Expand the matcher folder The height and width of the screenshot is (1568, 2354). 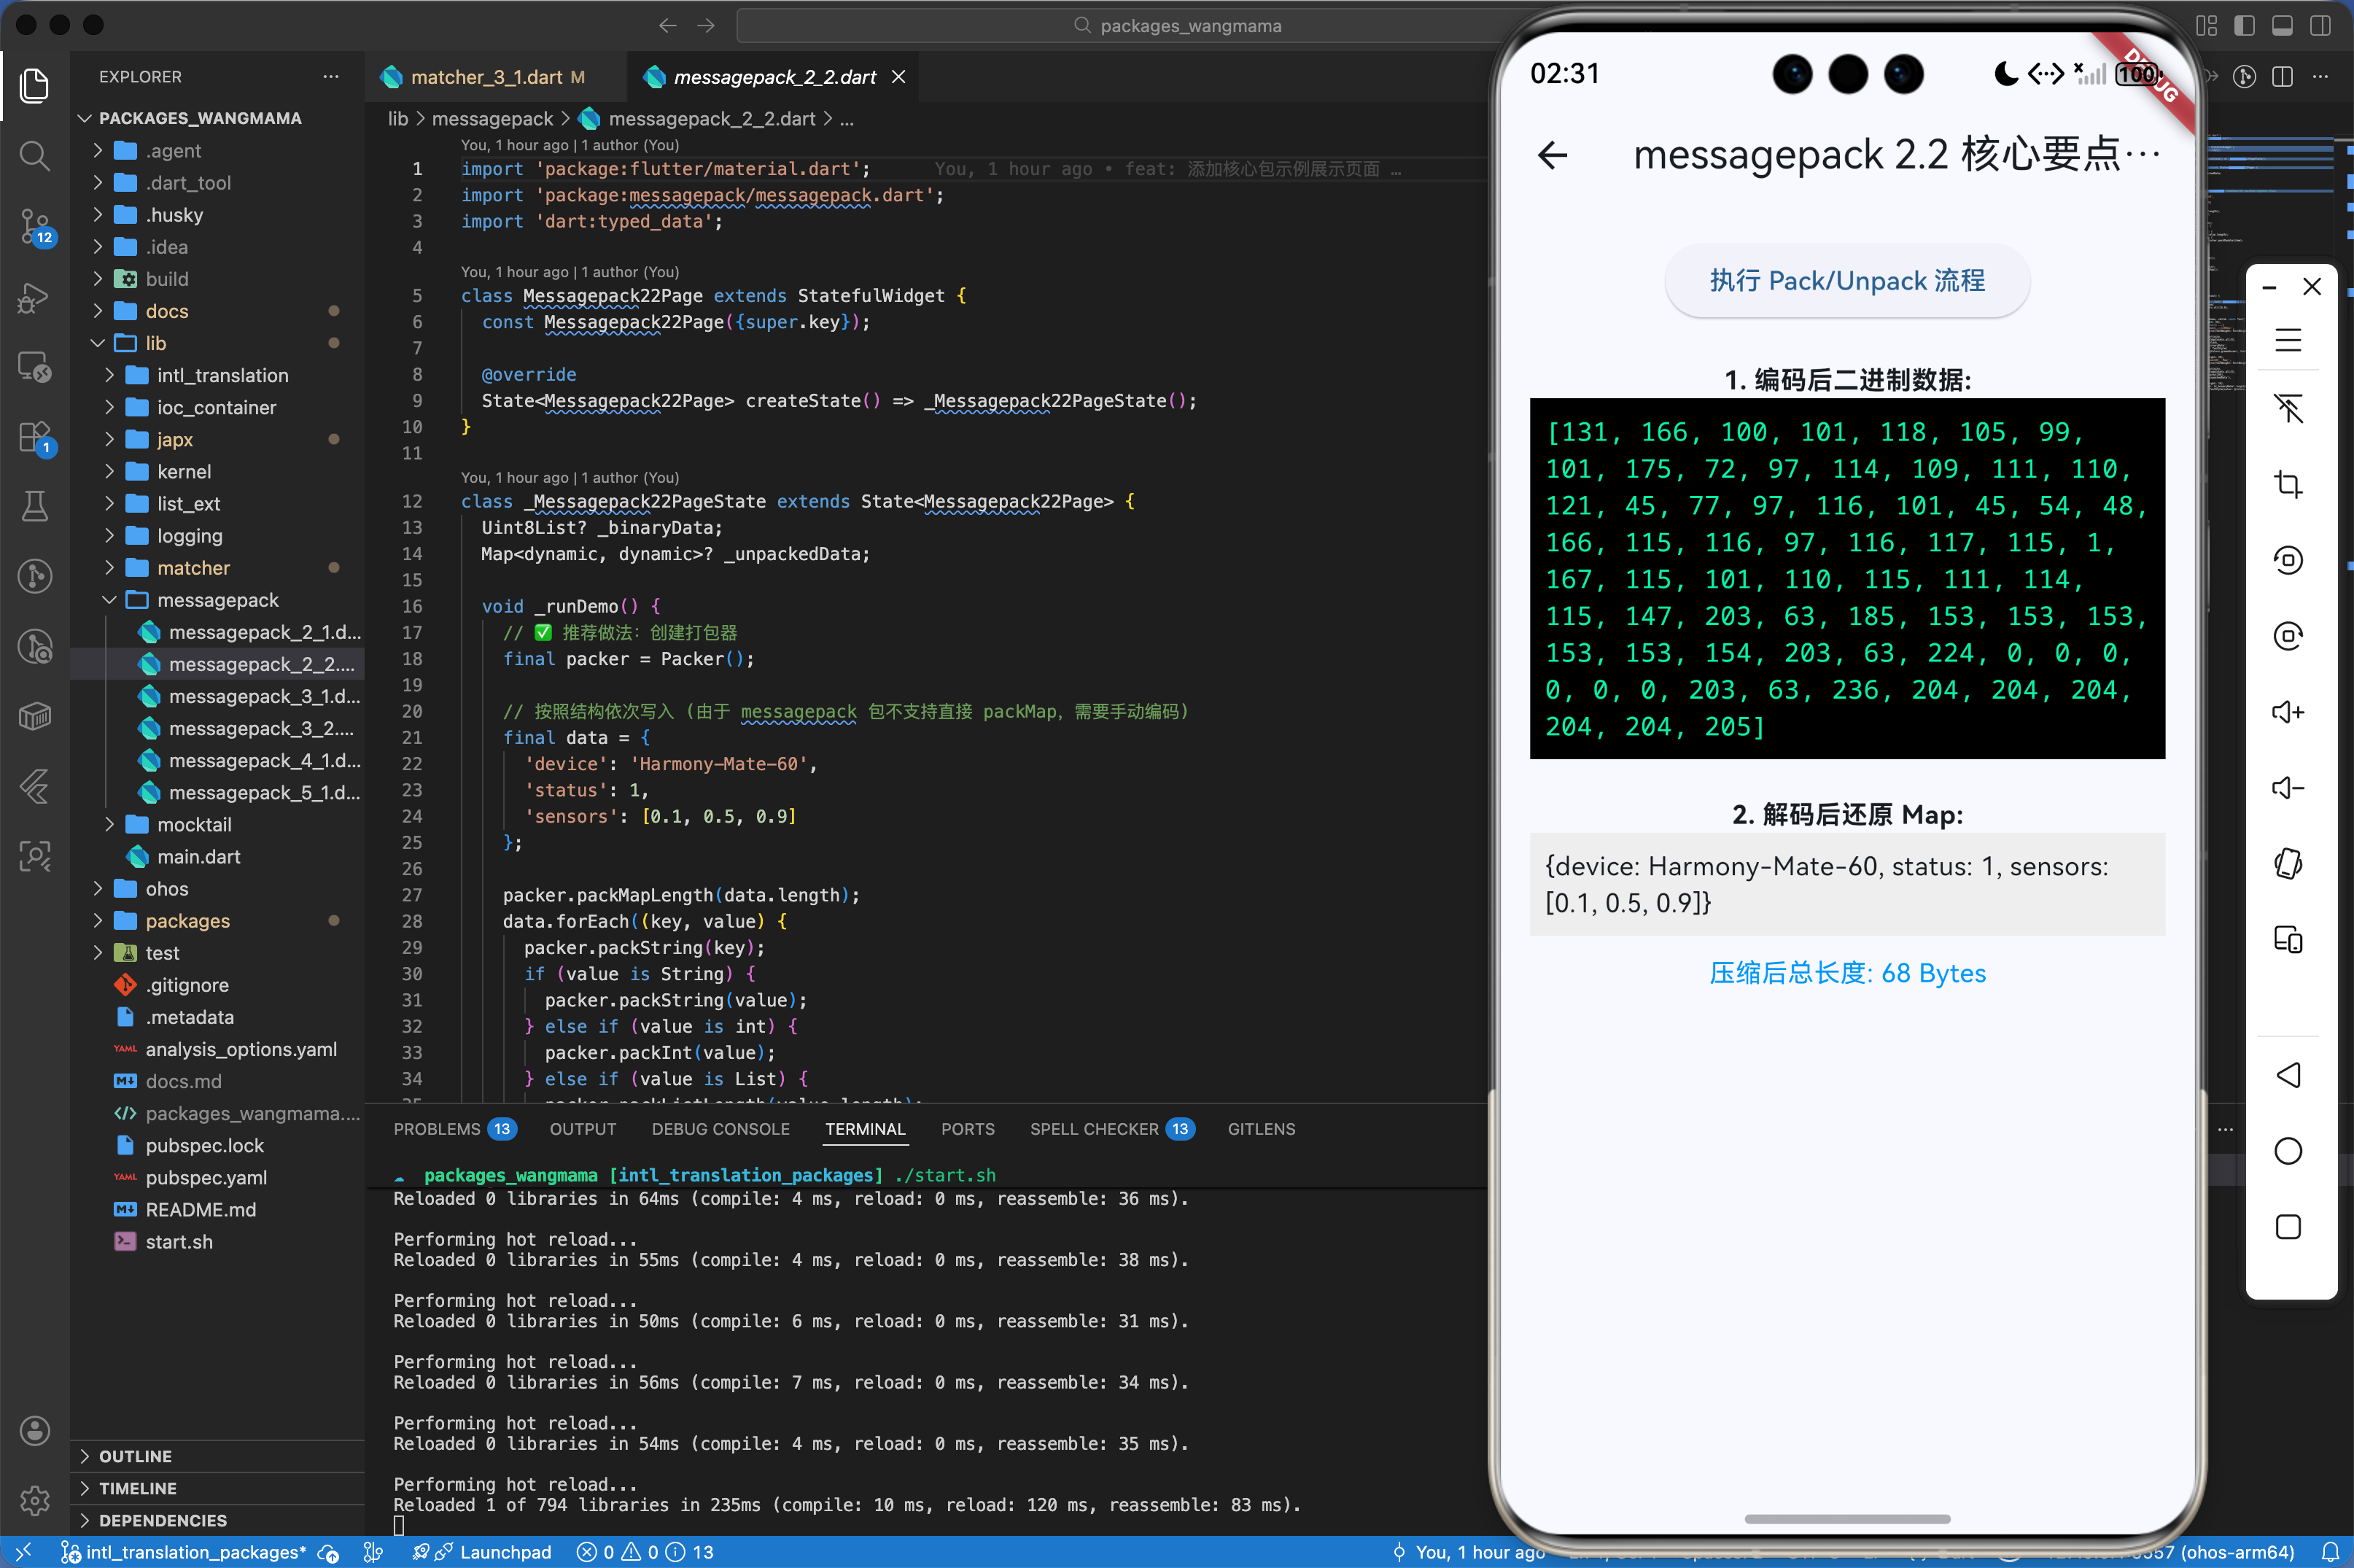(x=193, y=568)
